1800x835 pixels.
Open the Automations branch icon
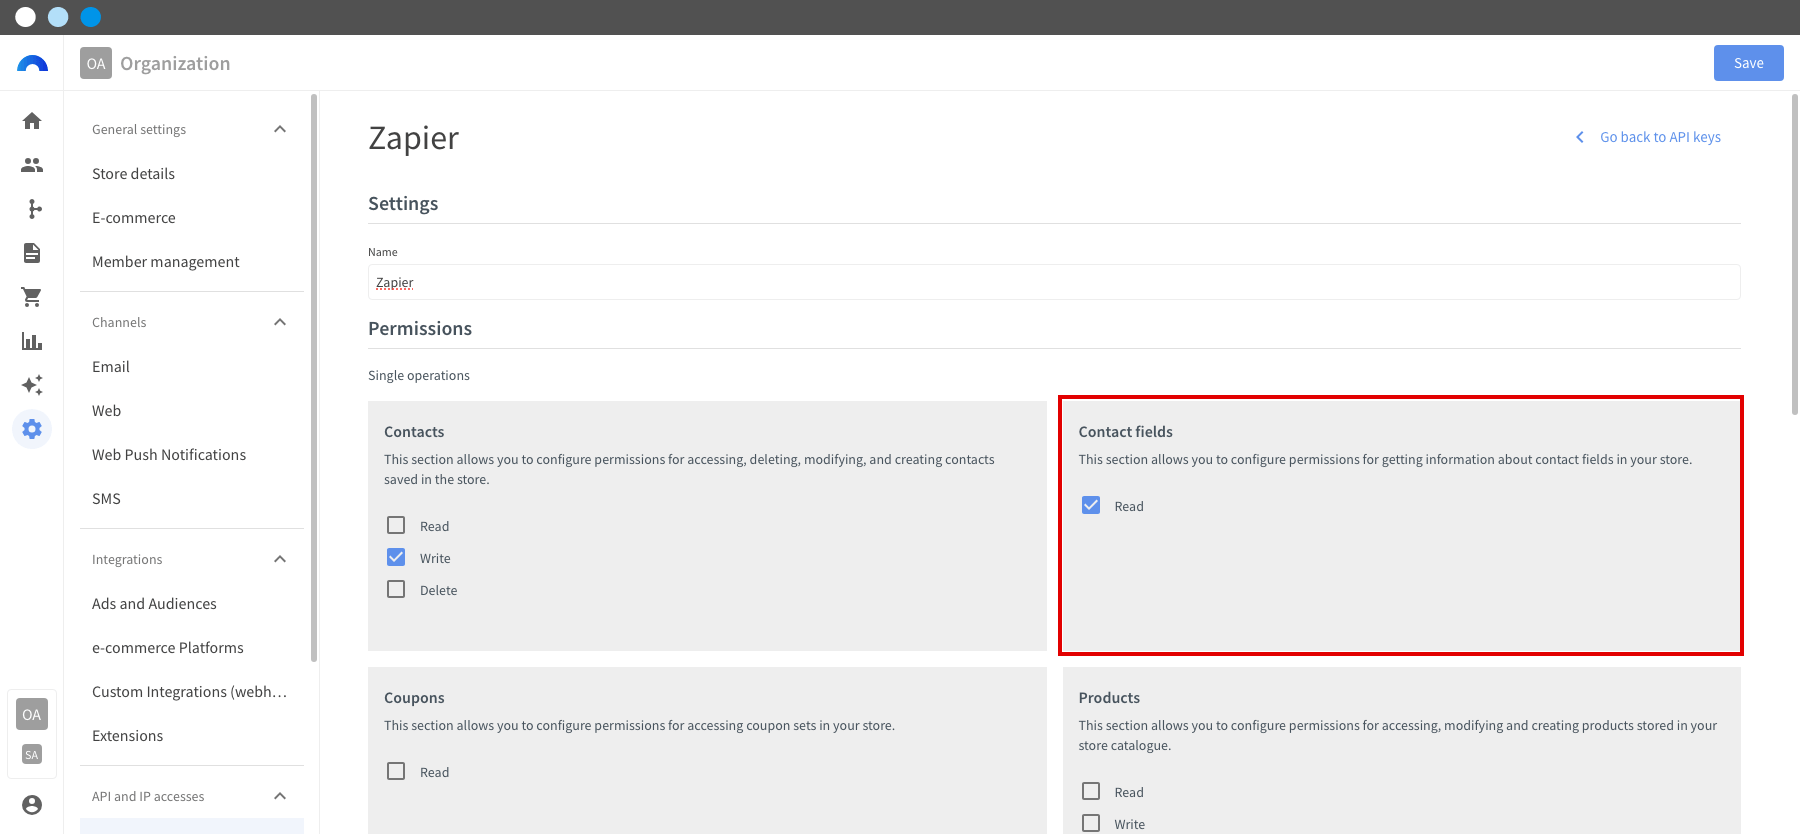32,209
